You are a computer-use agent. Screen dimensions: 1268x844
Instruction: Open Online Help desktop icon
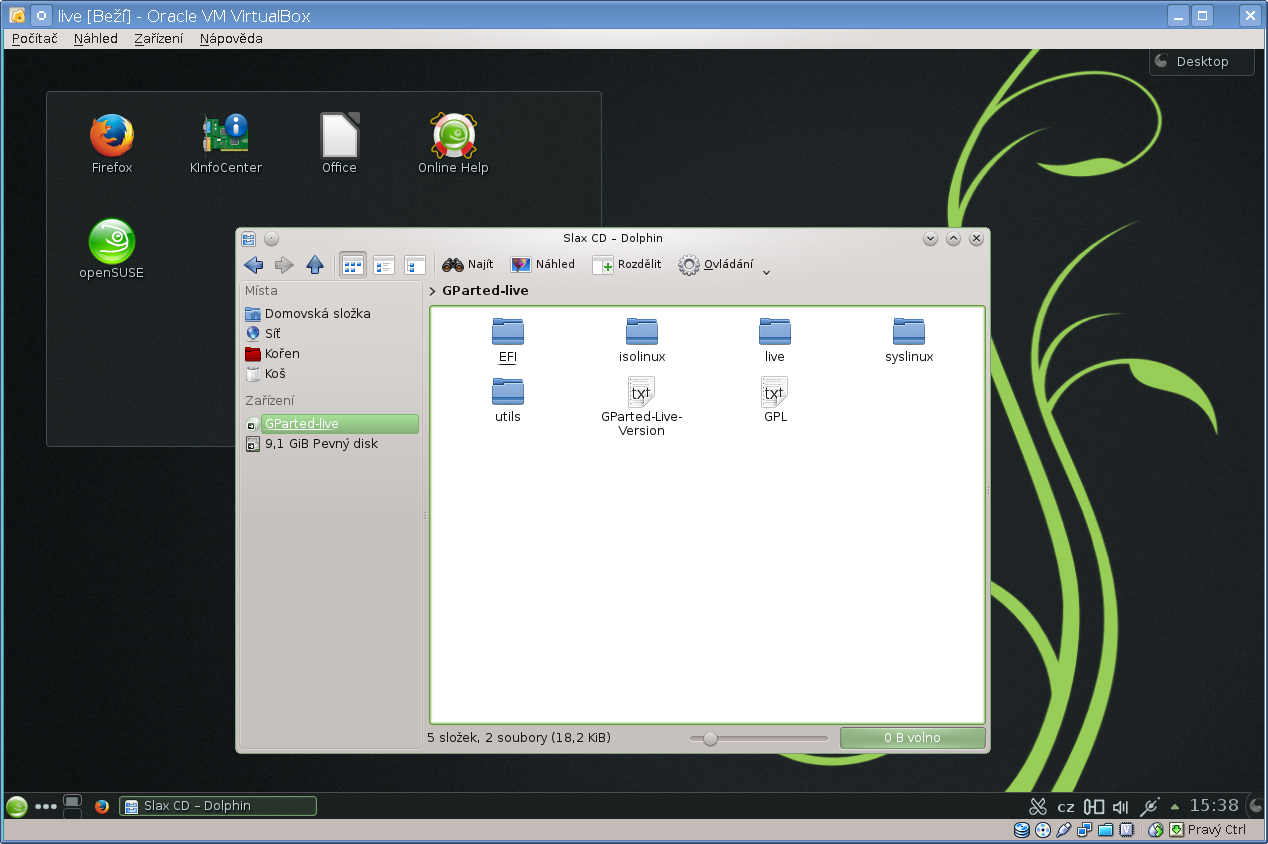(453, 145)
